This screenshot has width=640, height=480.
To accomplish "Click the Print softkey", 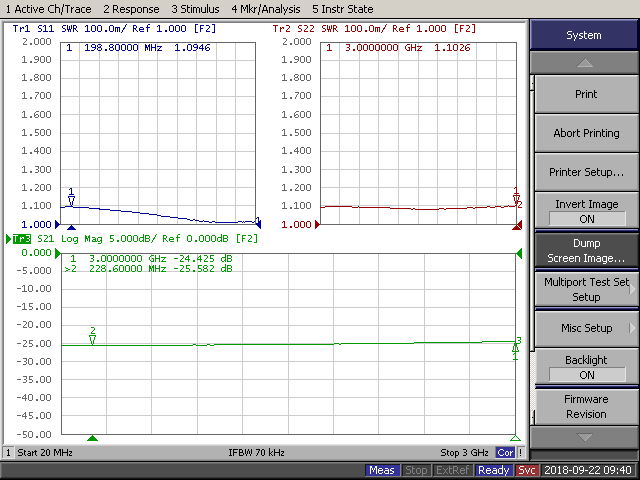I will pyautogui.click(x=586, y=94).
